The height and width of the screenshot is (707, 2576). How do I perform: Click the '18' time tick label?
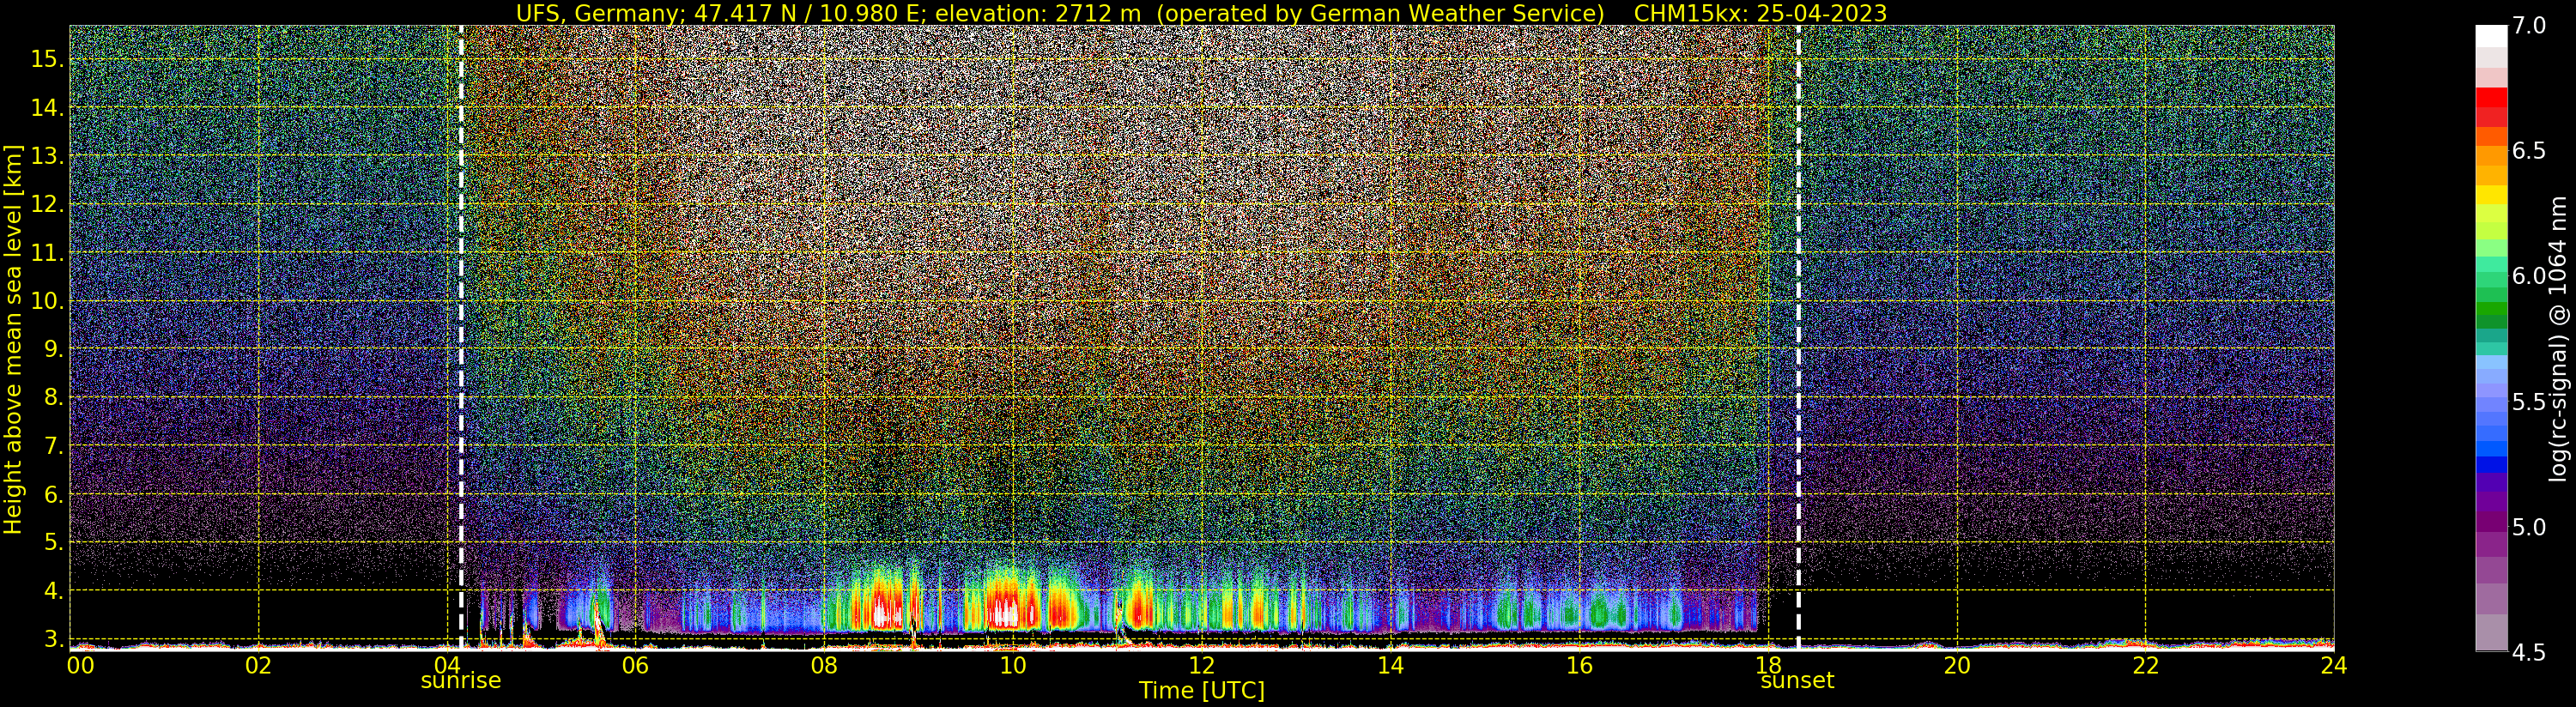[1768, 665]
